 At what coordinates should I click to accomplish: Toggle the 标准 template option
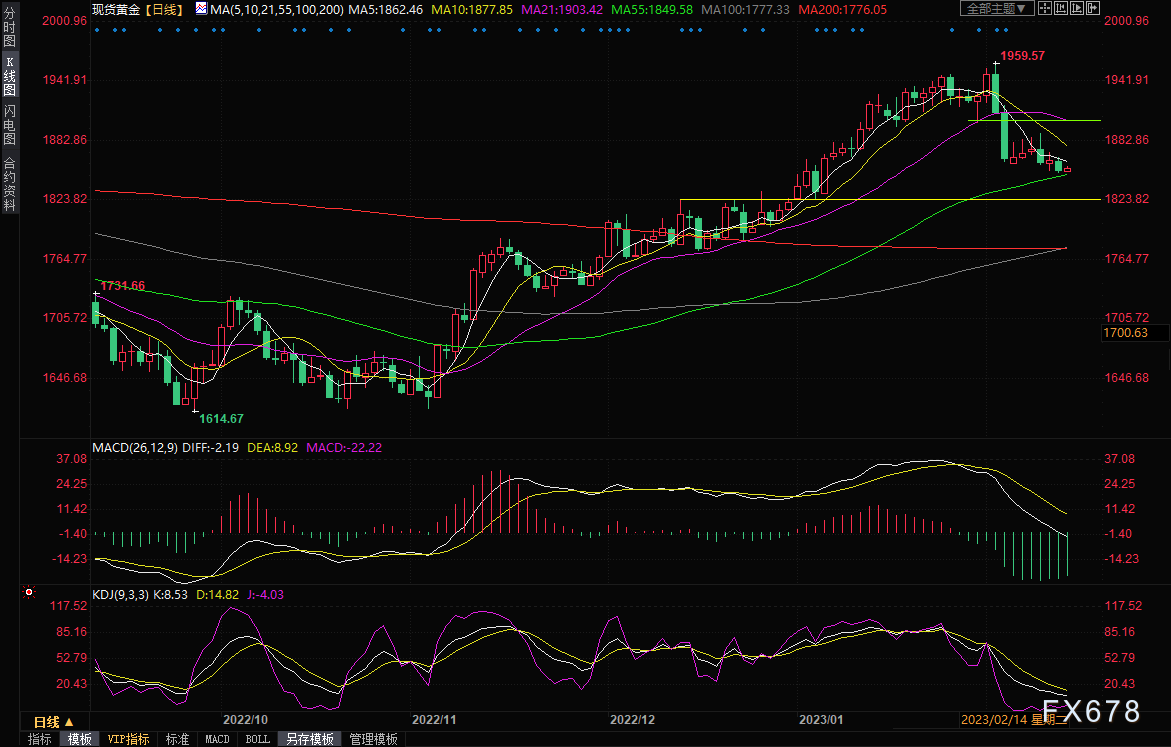pyautogui.click(x=177, y=739)
